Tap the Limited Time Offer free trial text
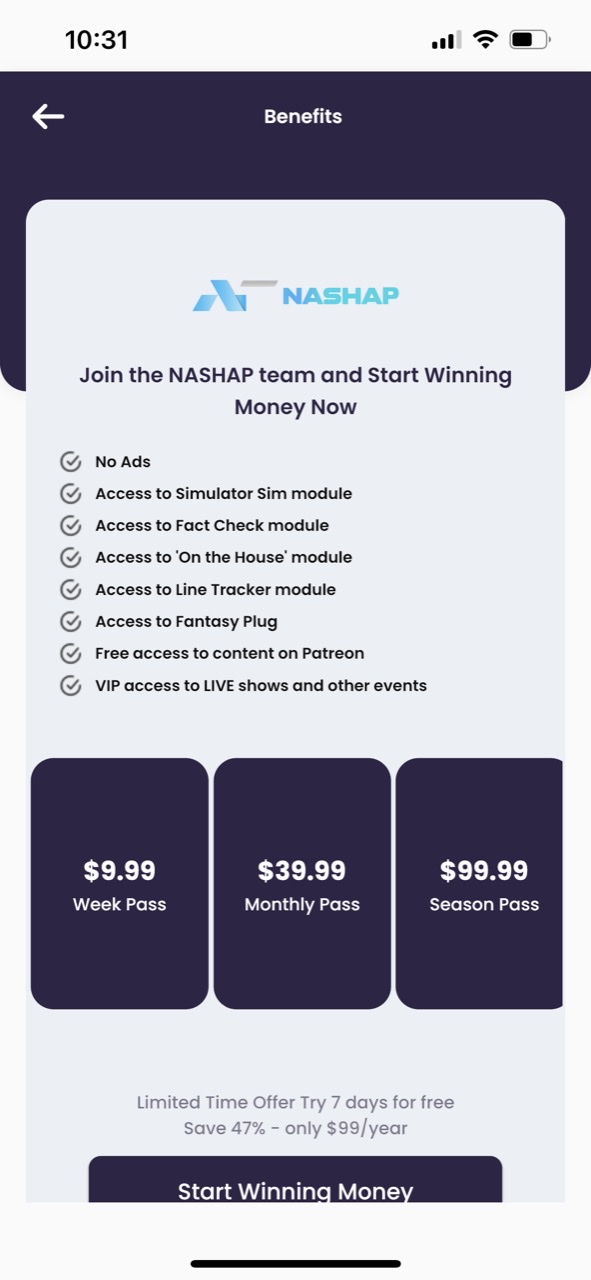 coord(295,1103)
